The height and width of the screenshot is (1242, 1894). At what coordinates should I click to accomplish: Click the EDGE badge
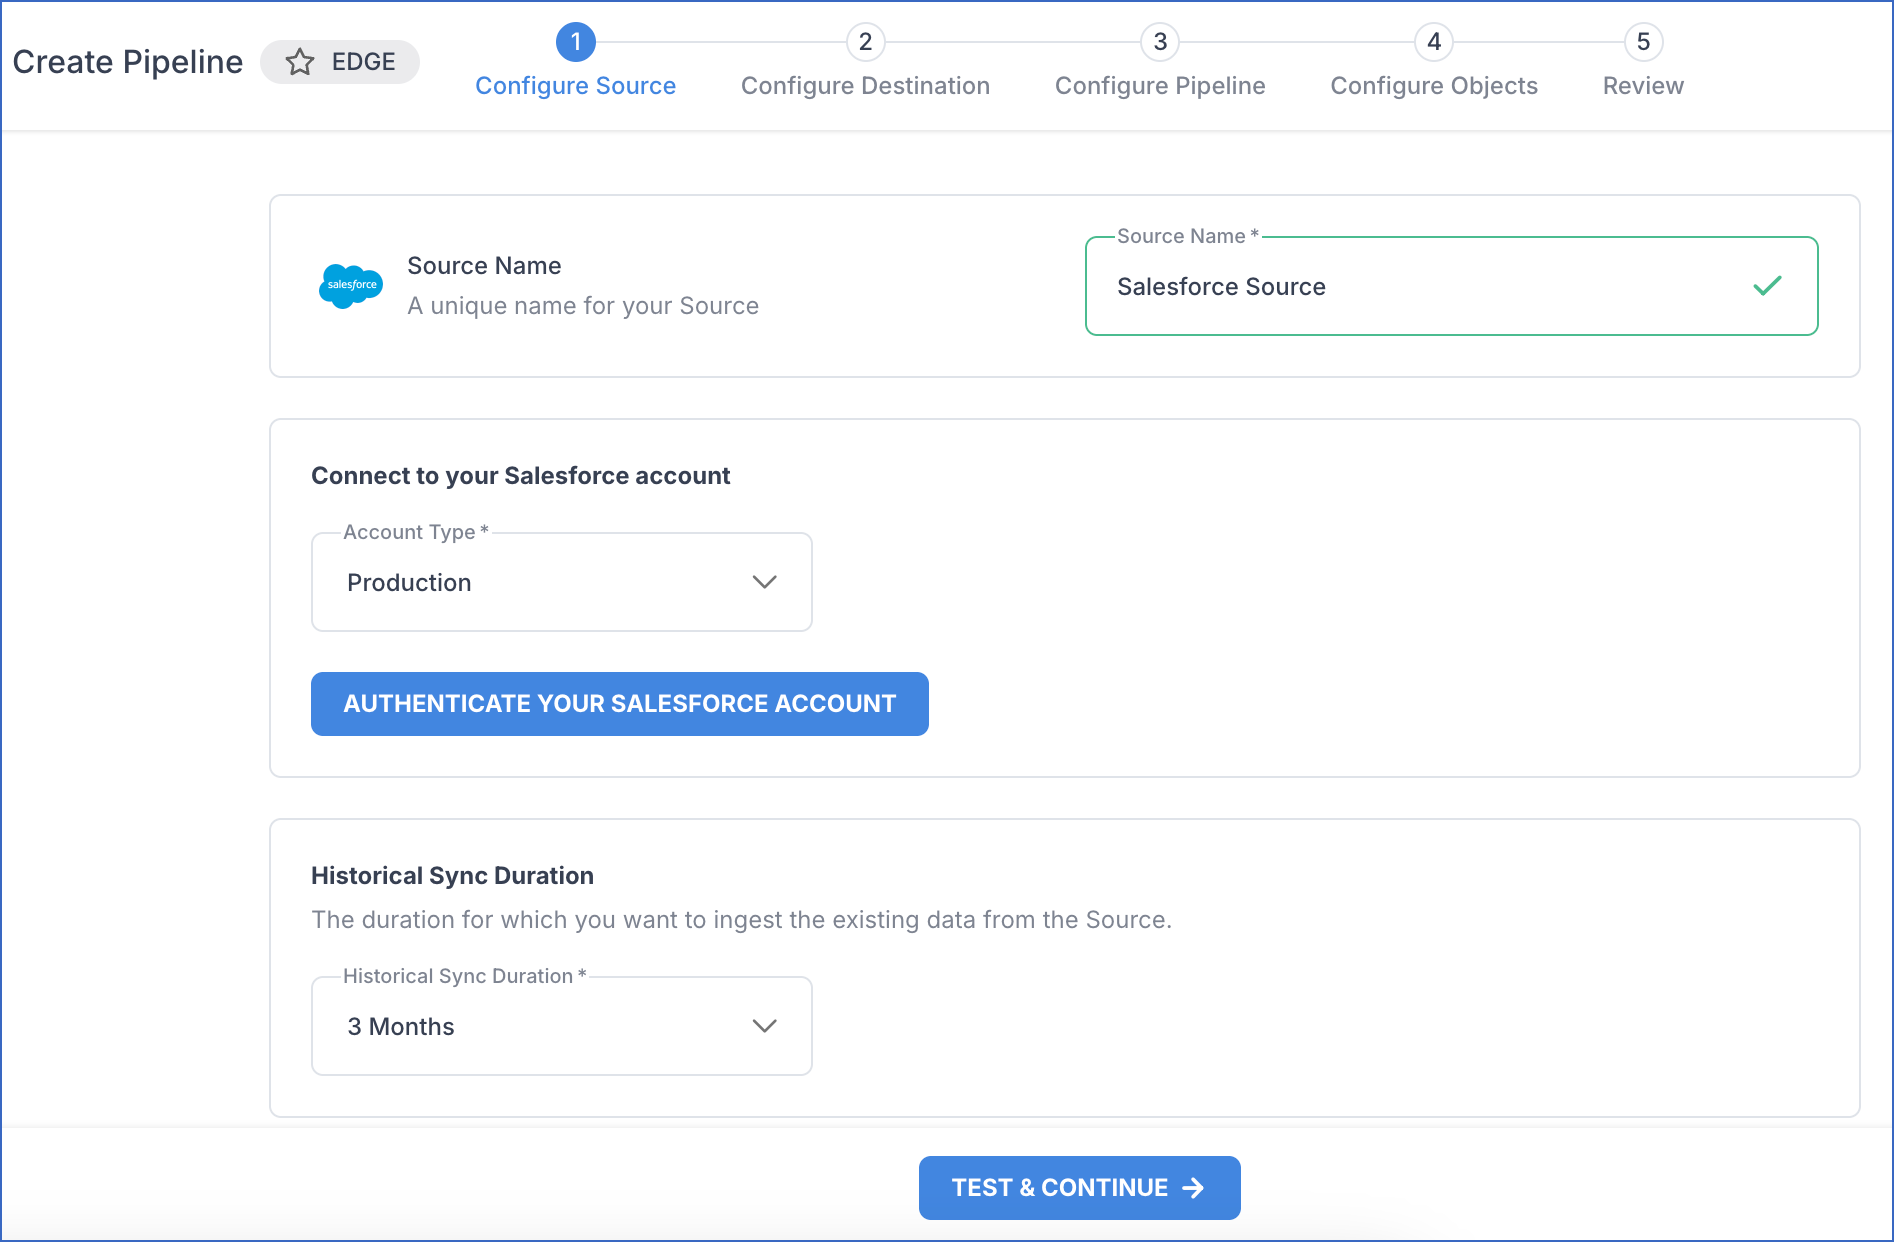click(x=340, y=62)
